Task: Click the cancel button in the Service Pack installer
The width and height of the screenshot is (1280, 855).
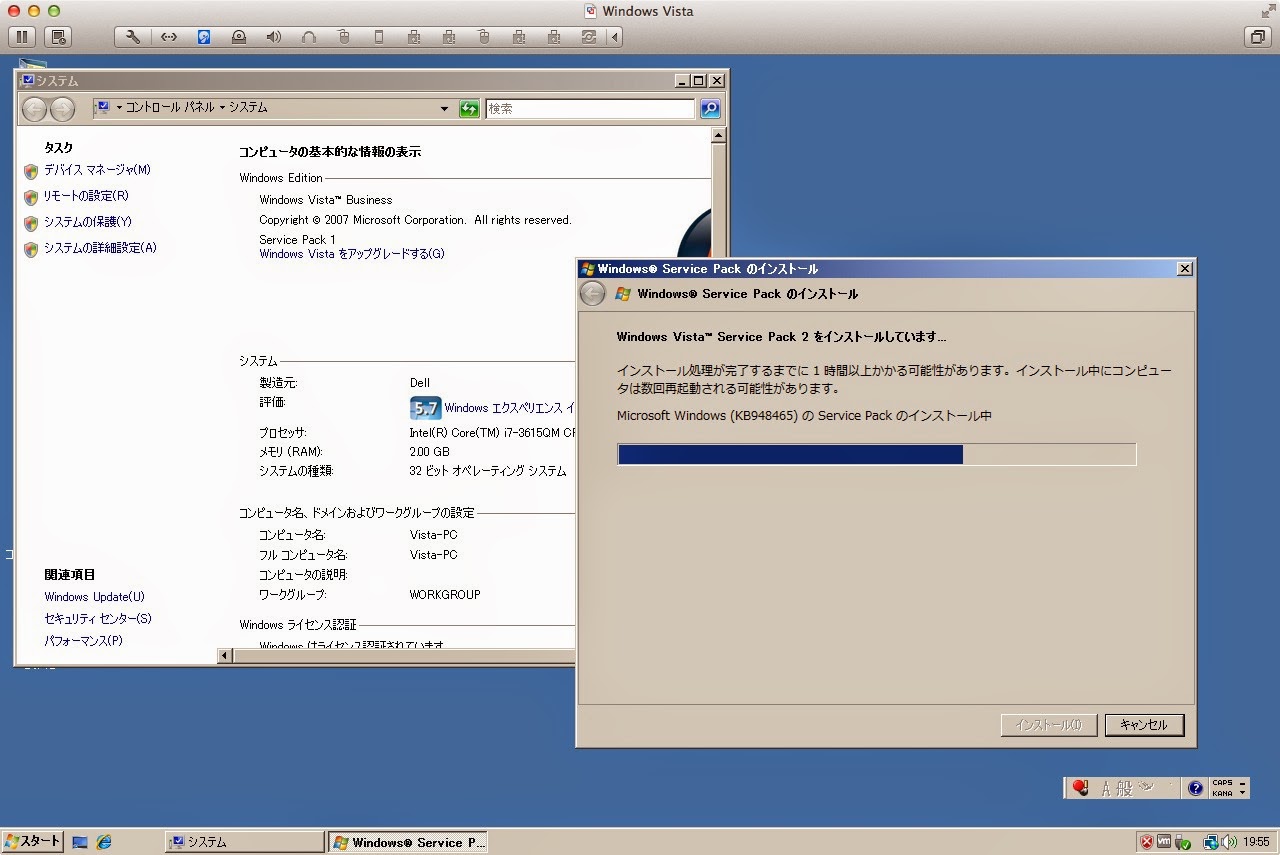Action: (1144, 725)
